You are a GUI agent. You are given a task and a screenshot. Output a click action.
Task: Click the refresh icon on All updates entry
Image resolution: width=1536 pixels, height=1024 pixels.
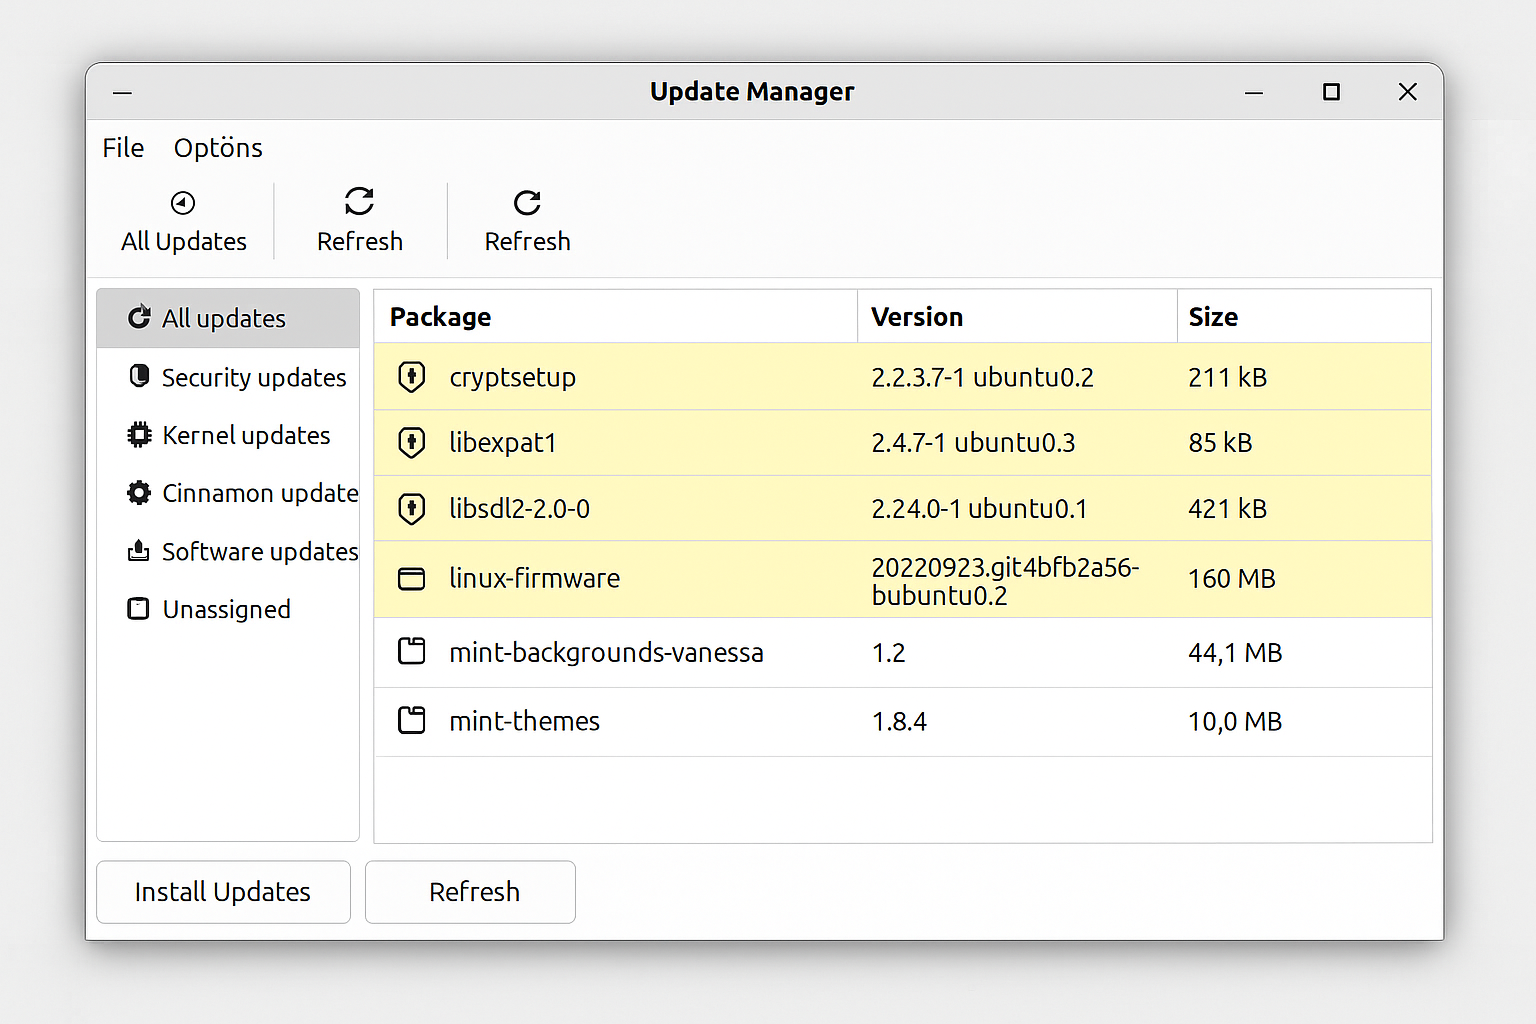[x=139, y=317]
